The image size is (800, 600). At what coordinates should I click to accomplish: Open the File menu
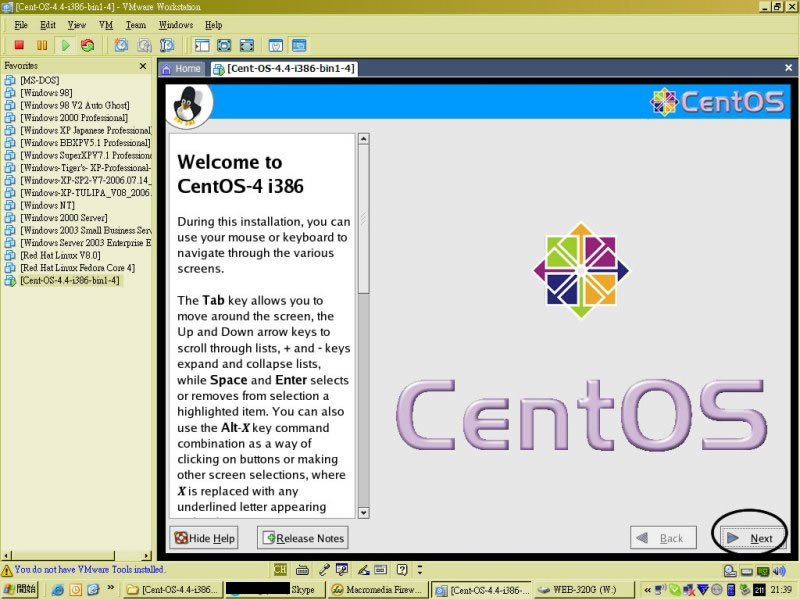[21, 25]
